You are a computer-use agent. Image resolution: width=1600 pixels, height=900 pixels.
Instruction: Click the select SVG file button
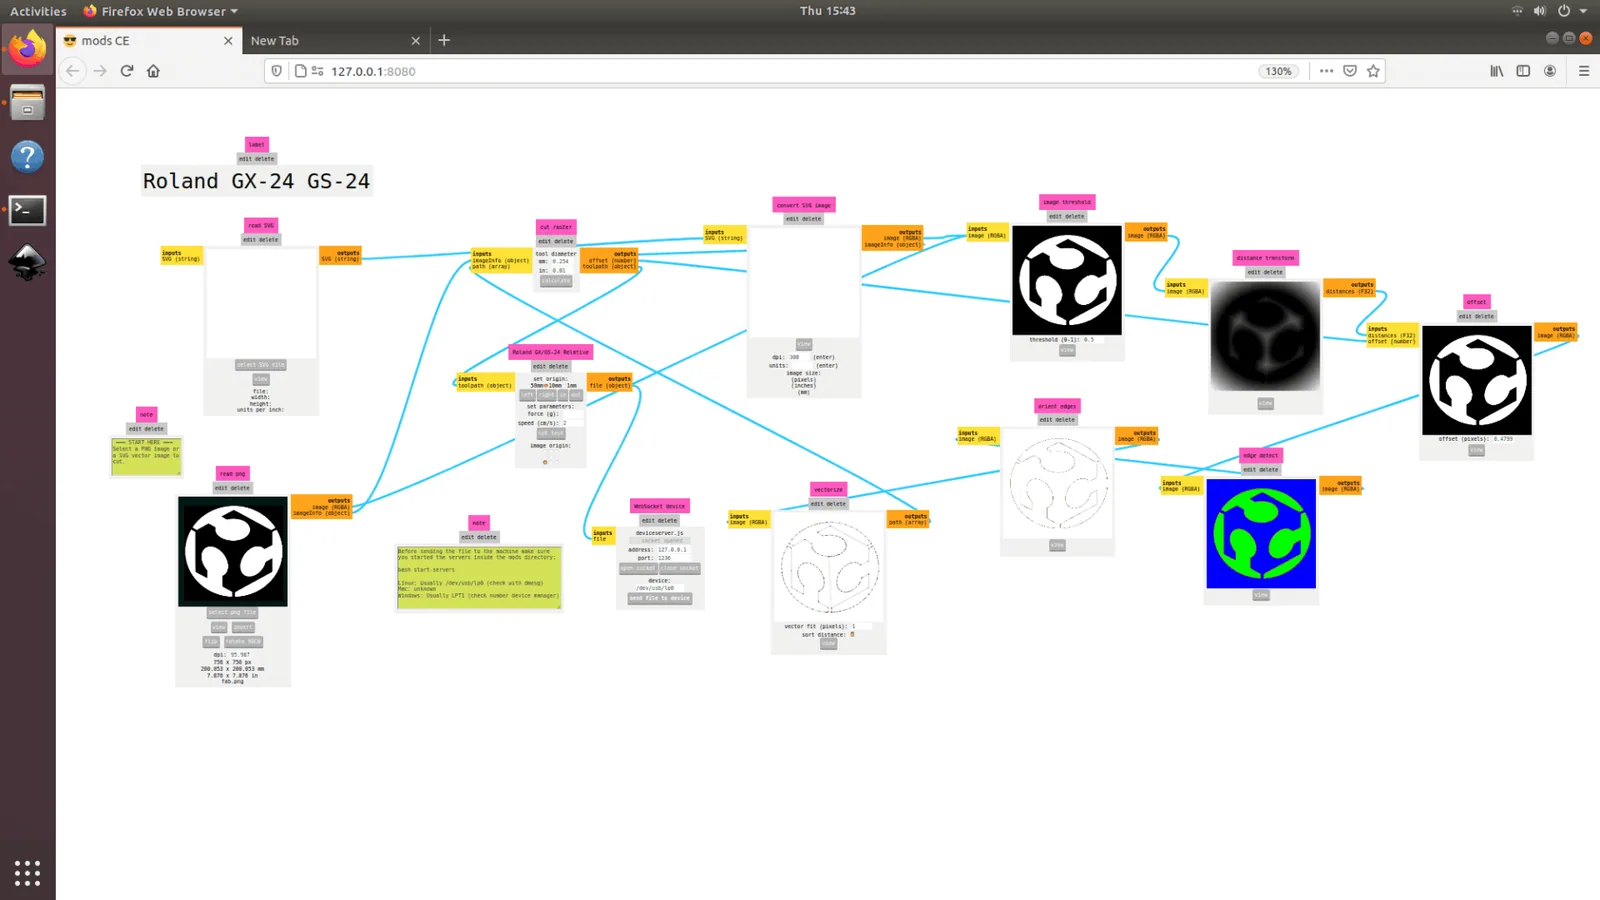click(261, 365)
